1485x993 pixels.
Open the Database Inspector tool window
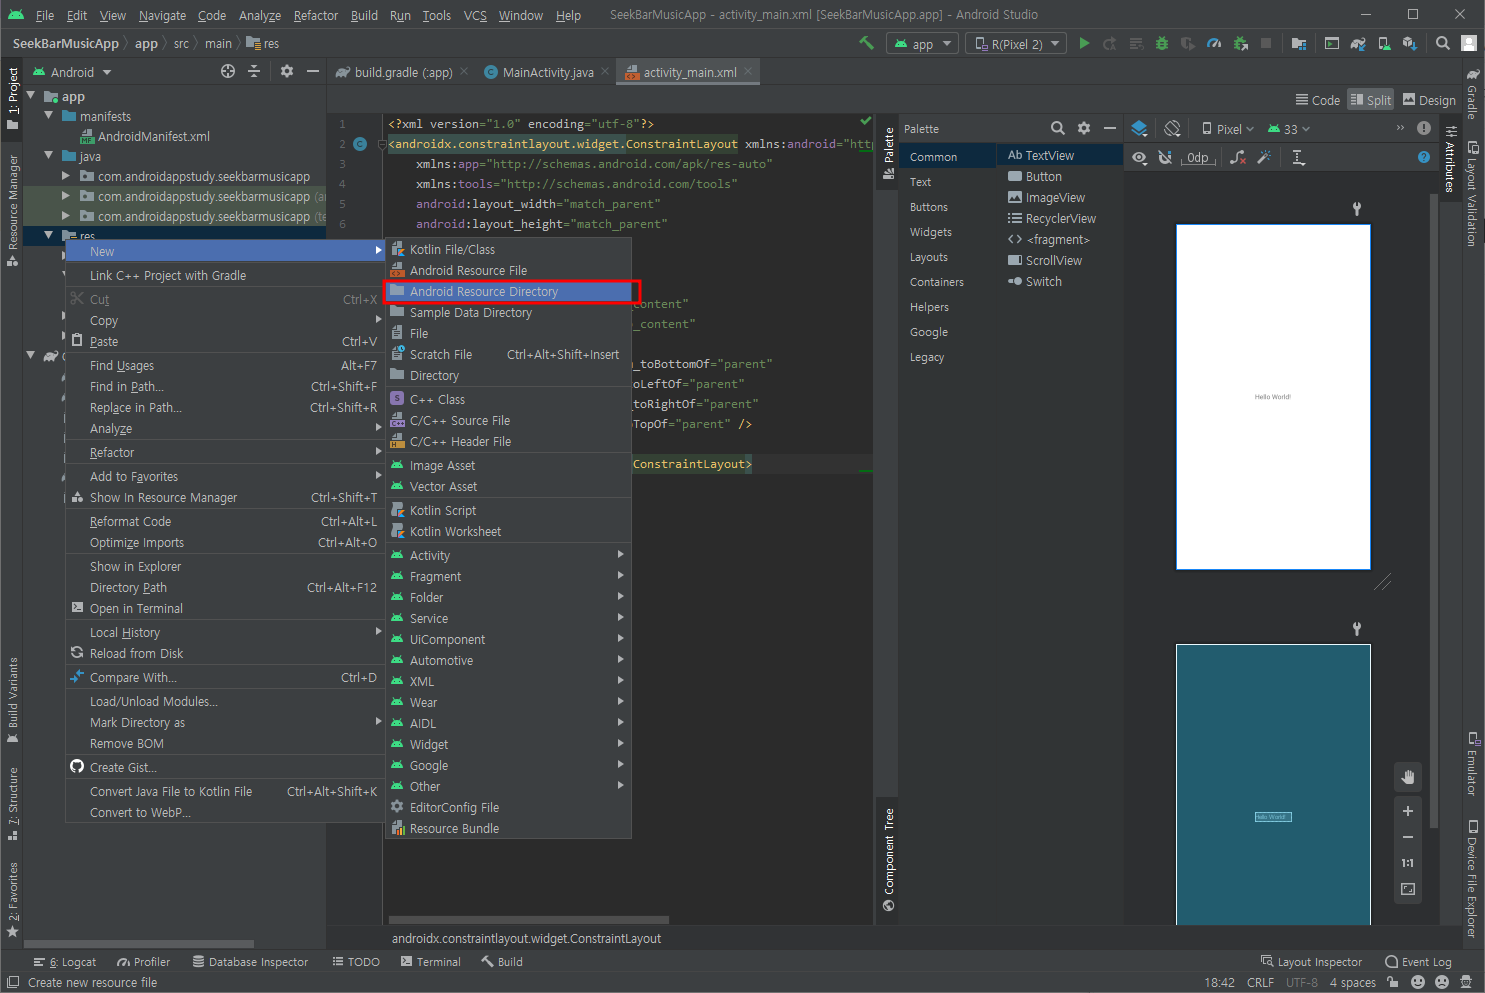(x=250, y=962)
